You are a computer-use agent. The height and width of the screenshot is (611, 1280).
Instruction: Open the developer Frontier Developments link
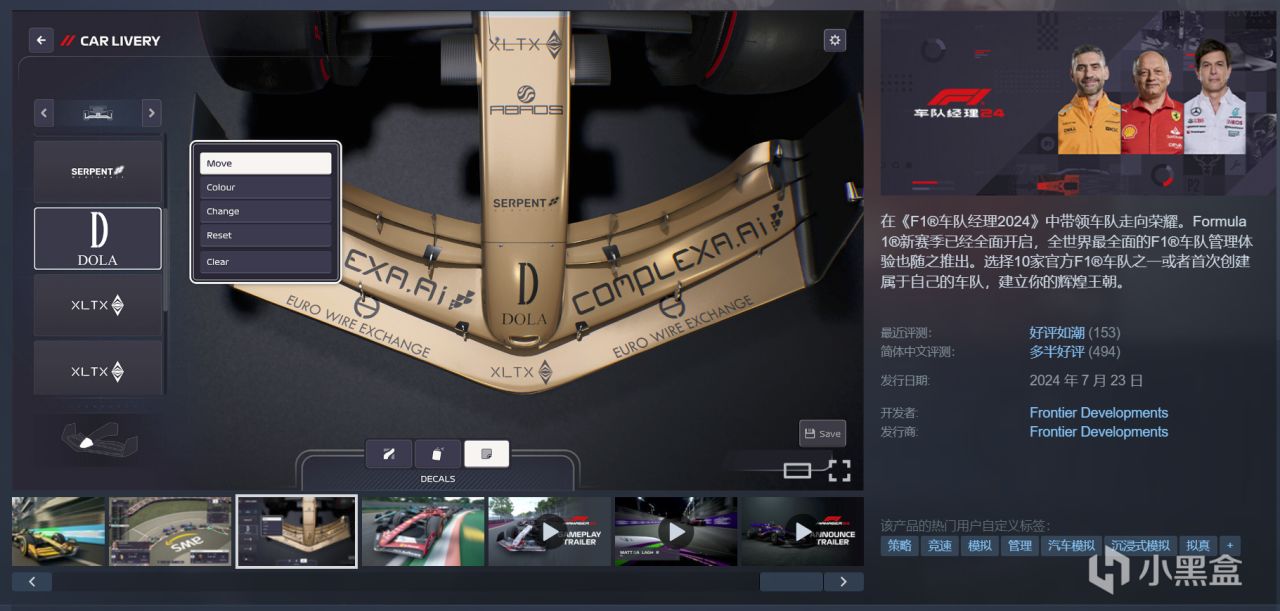tap(1099, 412)
